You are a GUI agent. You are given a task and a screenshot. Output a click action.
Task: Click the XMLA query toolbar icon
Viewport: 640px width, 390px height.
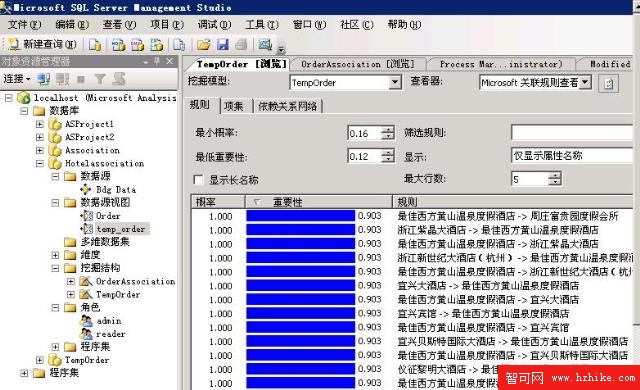pyautogui.click(x=157, y=44)
